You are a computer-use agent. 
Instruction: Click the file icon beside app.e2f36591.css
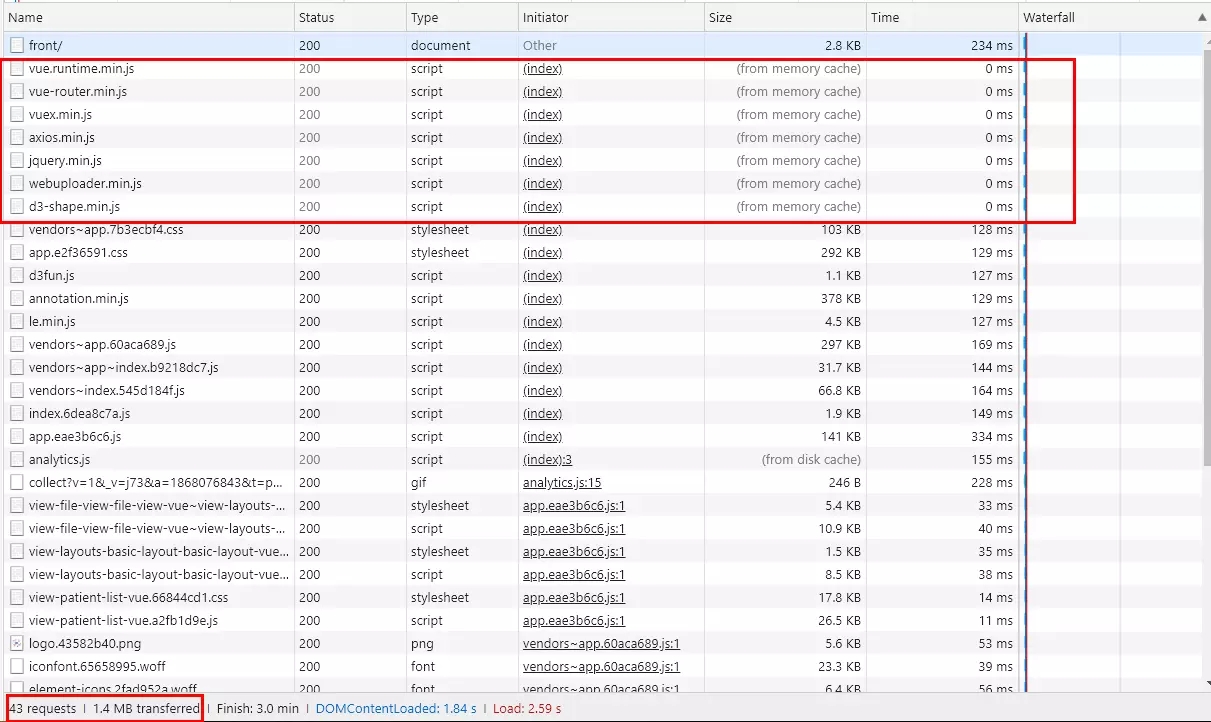pyautogui.click(x=17, y=253)
